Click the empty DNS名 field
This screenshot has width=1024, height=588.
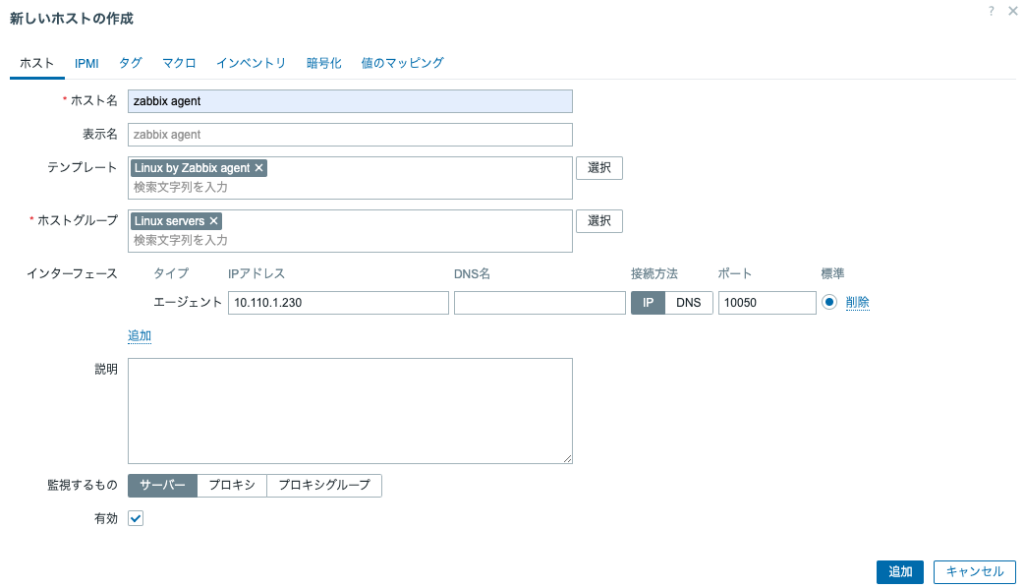540,302
